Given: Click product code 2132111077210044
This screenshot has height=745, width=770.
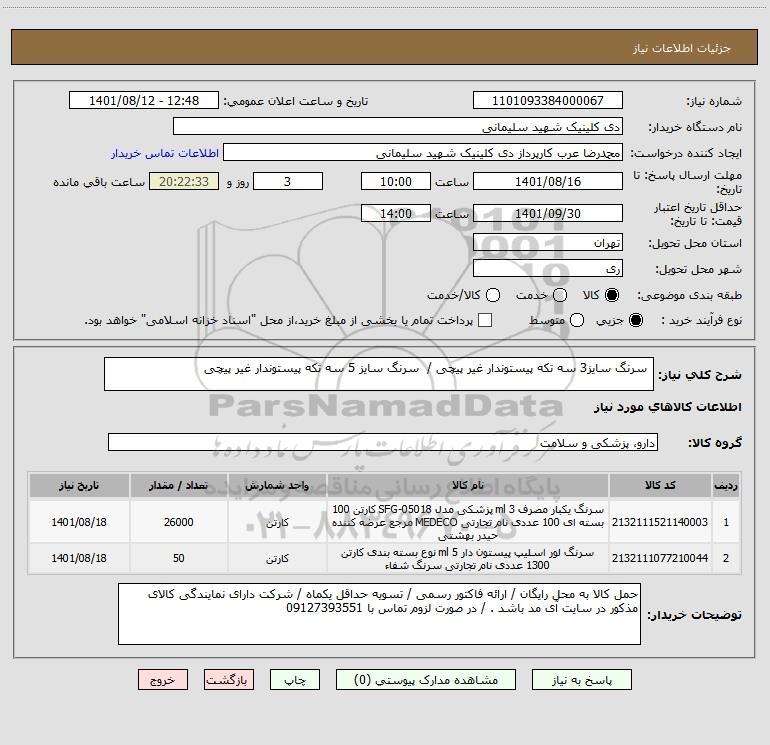Looking at the screenshot, I should point(660,558).
